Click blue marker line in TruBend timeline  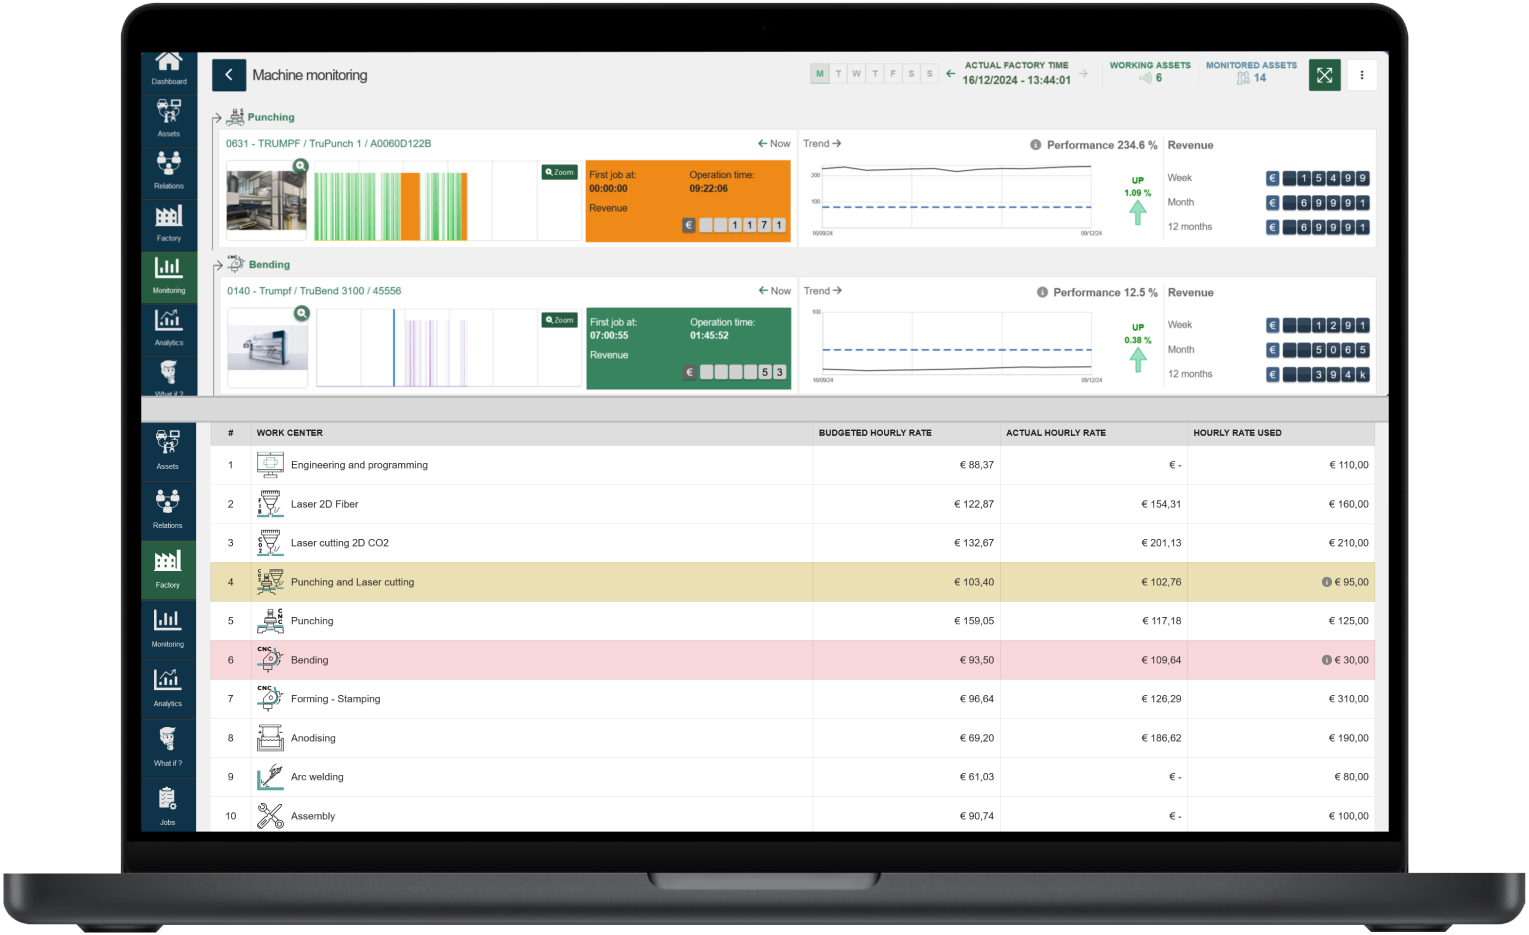pyautogui.click(x=394, y=347)
